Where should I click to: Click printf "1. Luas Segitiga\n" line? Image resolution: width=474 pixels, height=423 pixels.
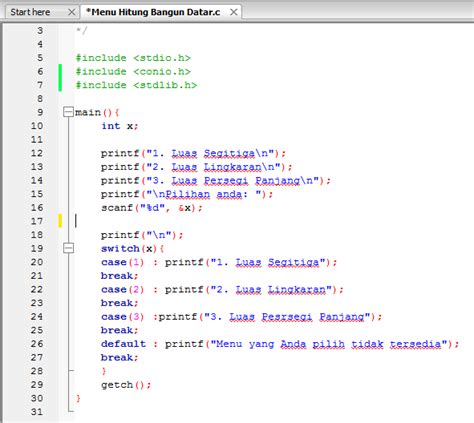coord(193,153)
